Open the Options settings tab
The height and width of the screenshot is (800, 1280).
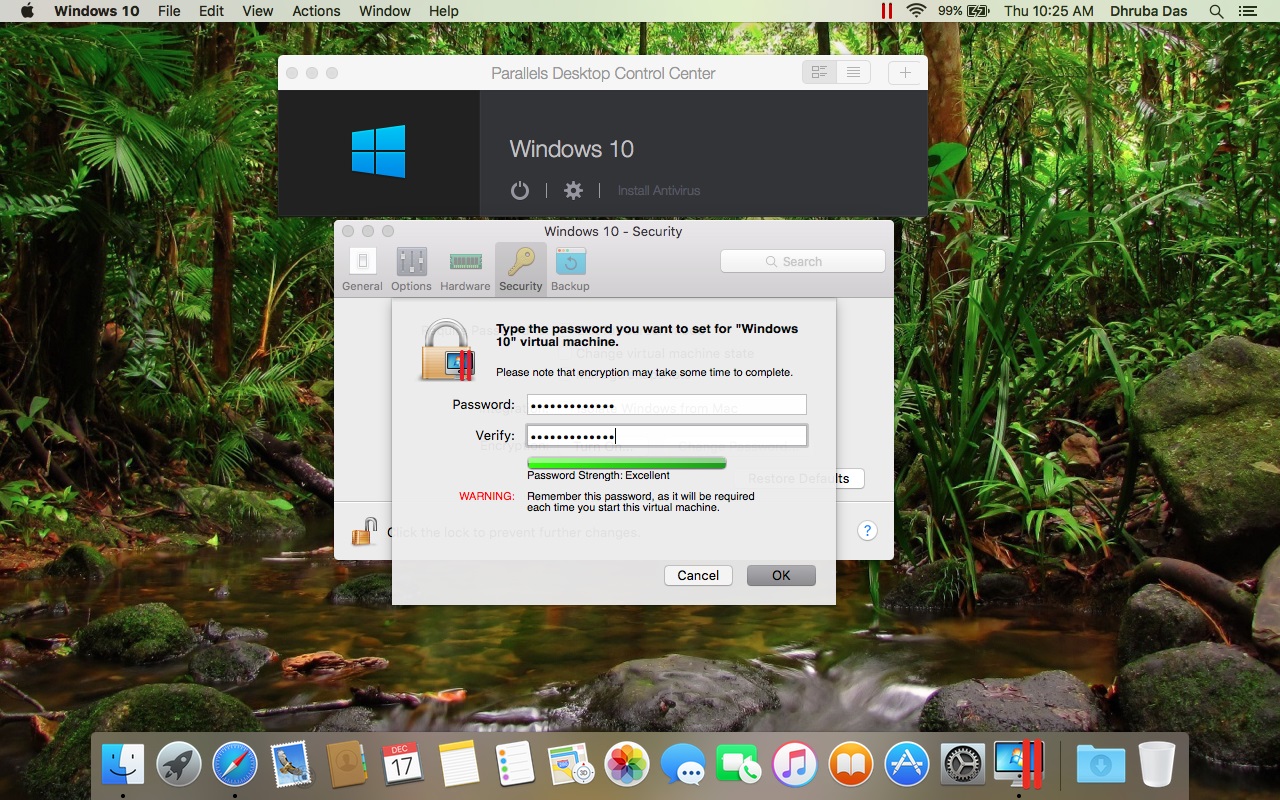click(411, 269)
